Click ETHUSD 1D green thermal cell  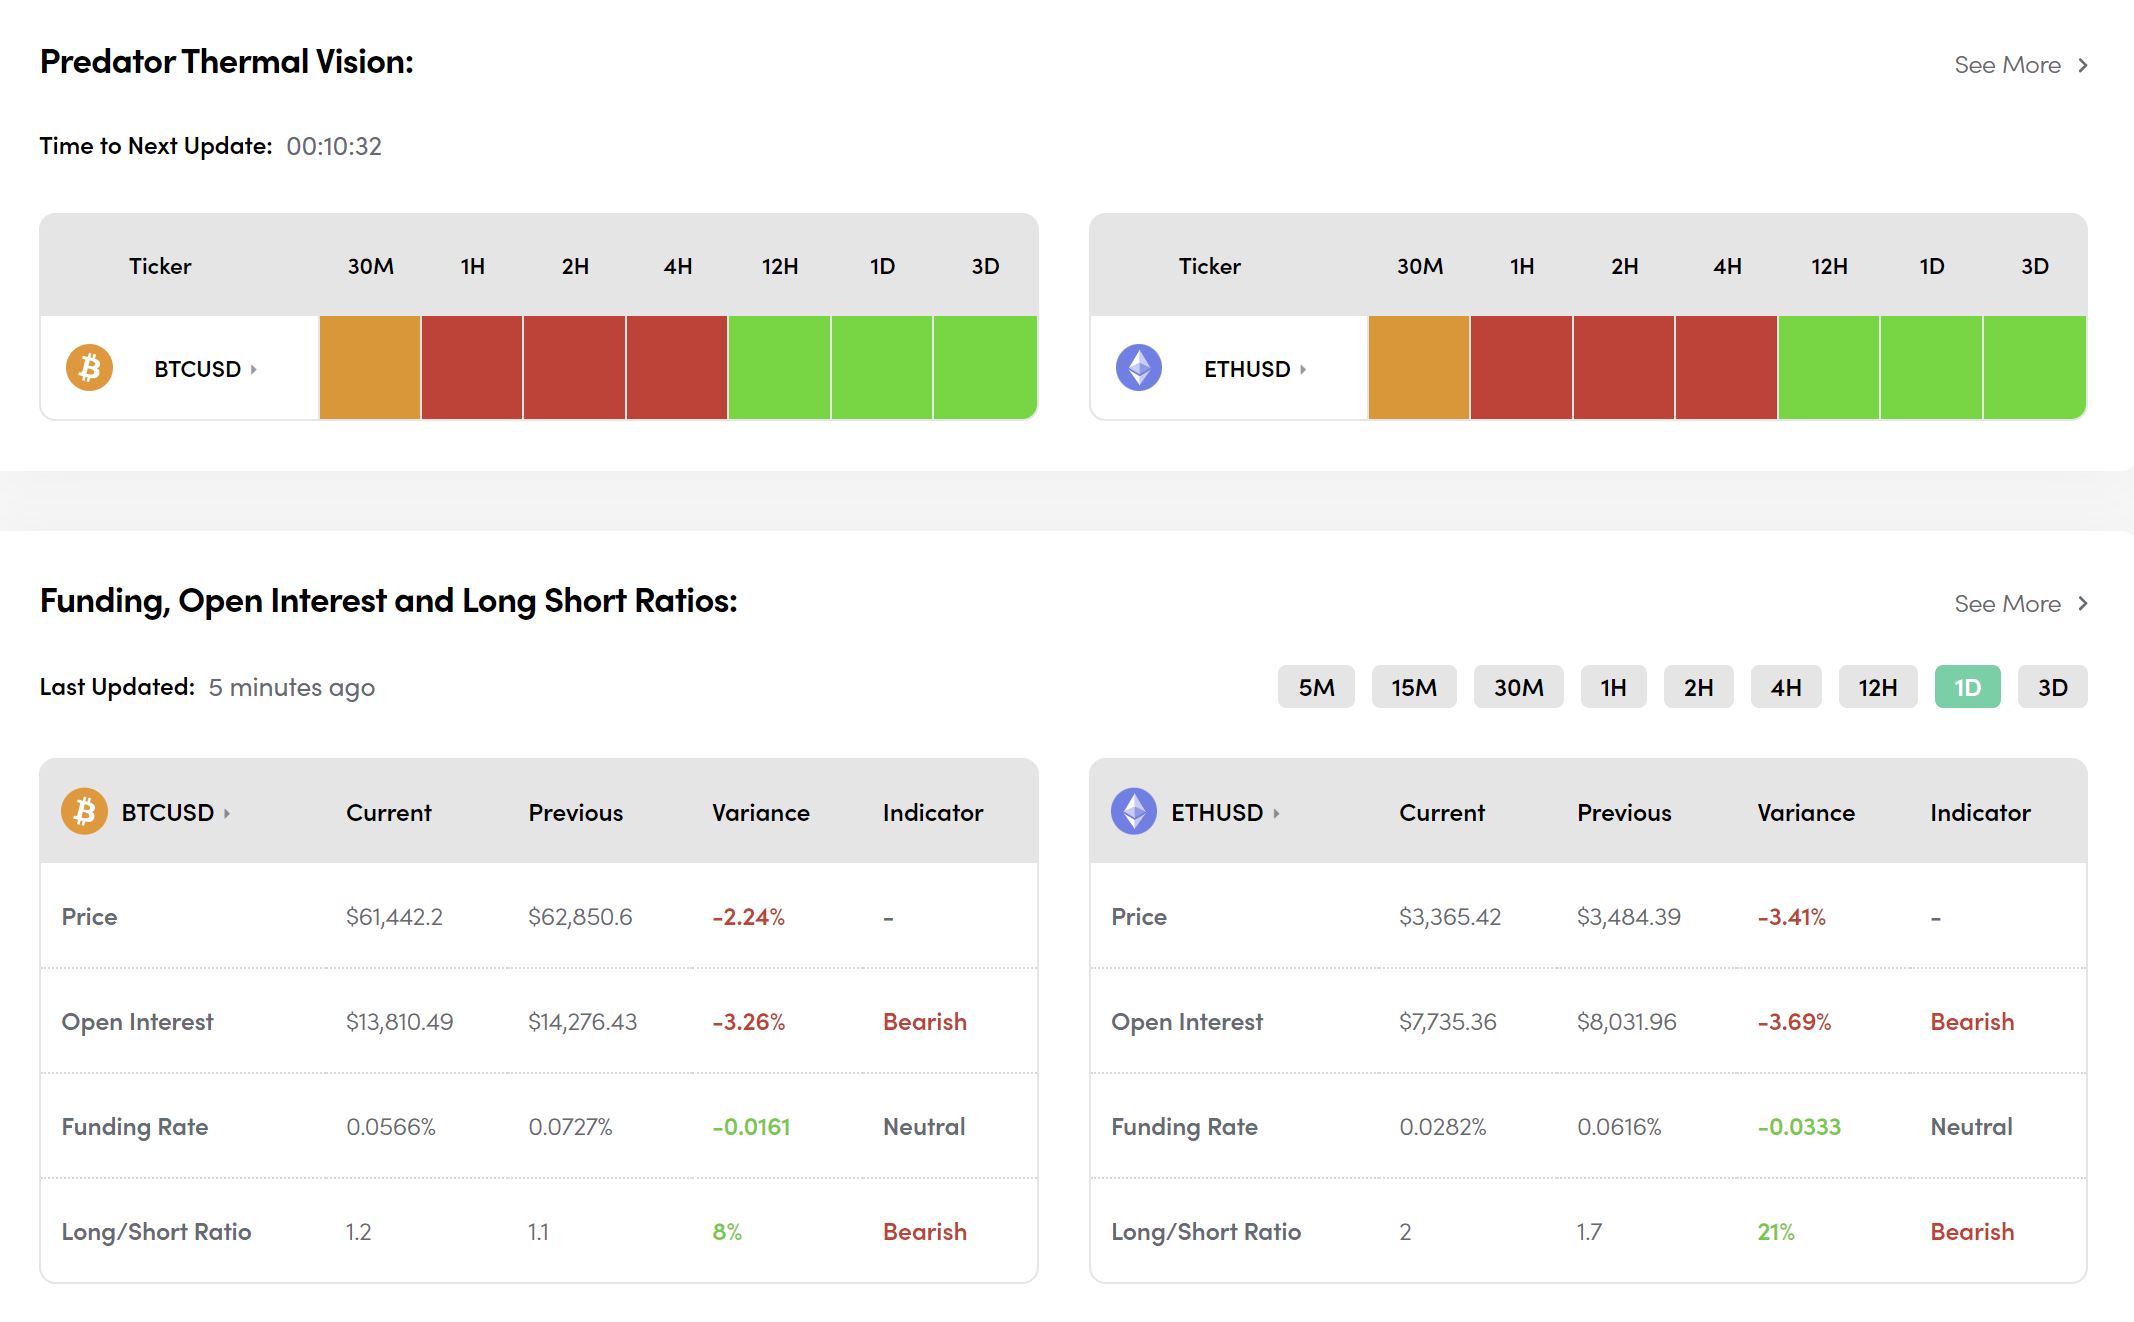coord(1931,368)
